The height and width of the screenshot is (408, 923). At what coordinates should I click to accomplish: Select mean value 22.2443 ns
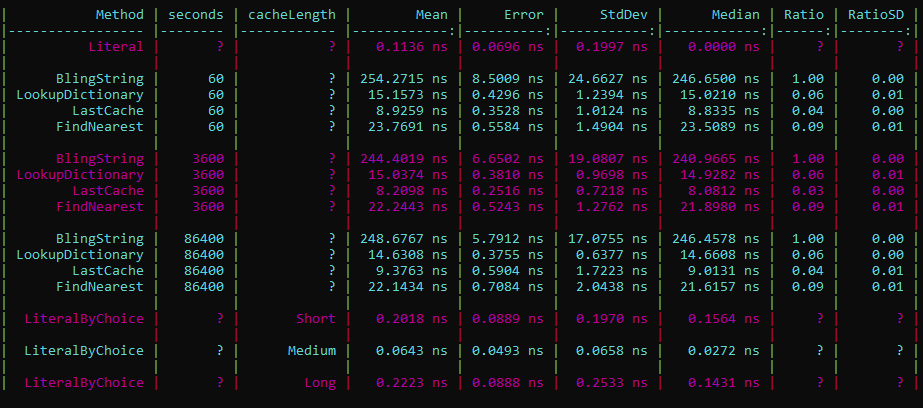(x=408, y=206)
